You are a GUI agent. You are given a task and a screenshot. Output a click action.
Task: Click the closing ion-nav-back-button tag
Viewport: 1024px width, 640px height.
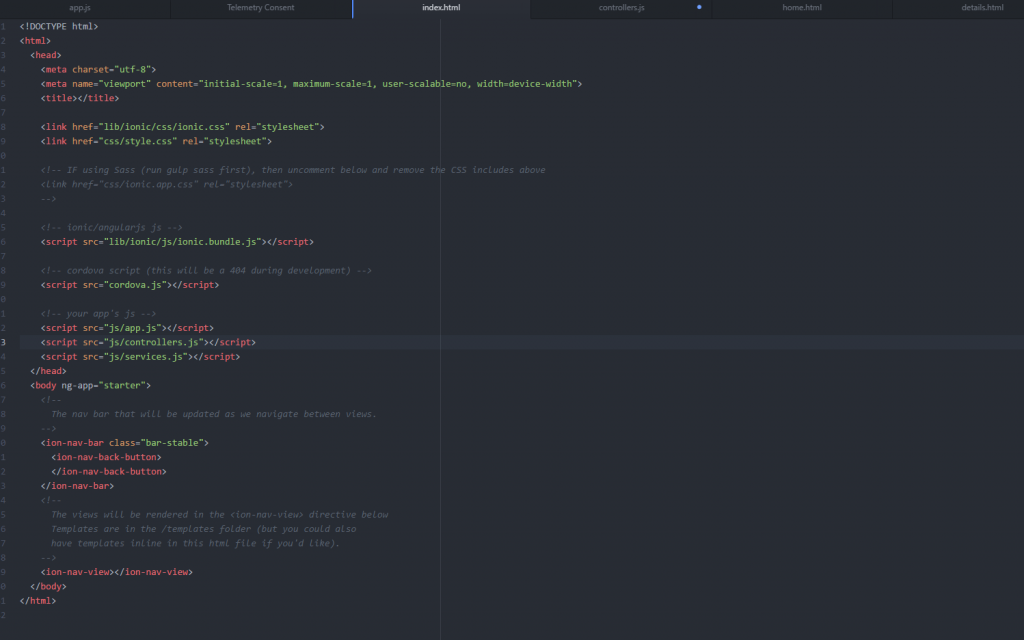109,472
